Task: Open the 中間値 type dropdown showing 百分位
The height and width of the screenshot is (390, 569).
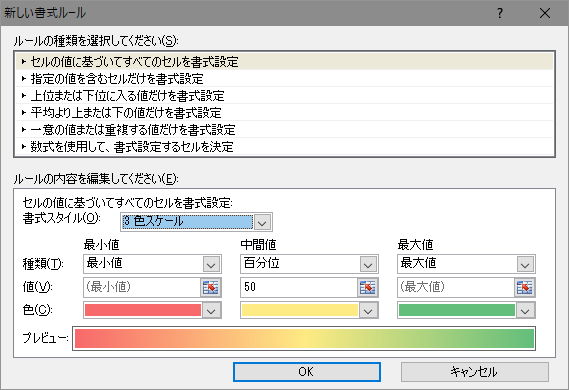Action: (x=368, y=264)
